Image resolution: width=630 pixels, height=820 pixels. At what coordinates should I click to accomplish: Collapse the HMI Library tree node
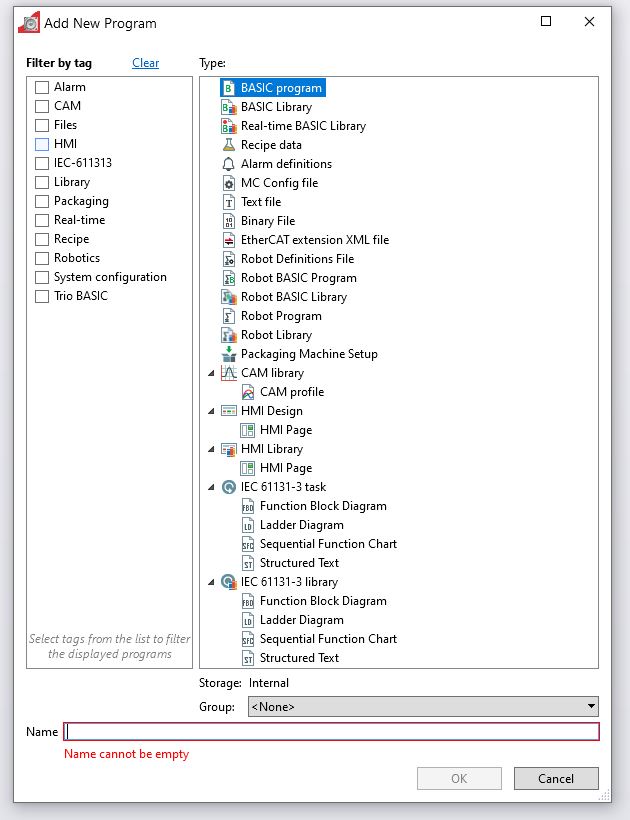(211, 449)
